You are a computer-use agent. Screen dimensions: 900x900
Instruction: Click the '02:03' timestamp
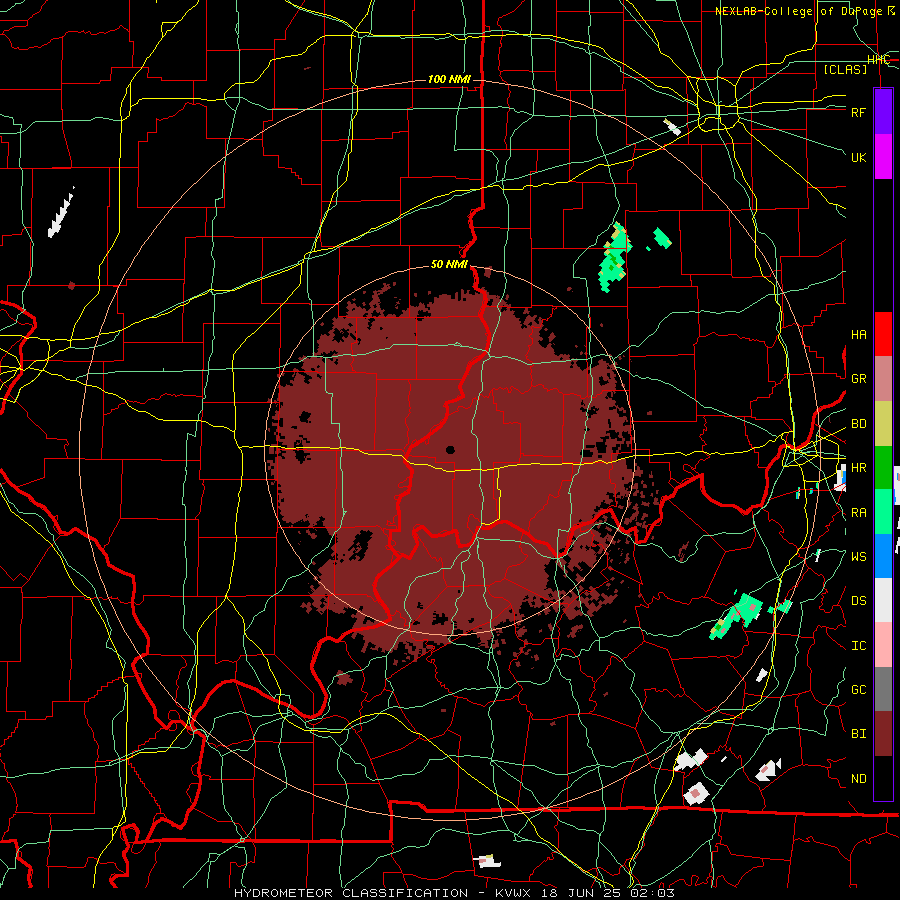coord(653,893)
